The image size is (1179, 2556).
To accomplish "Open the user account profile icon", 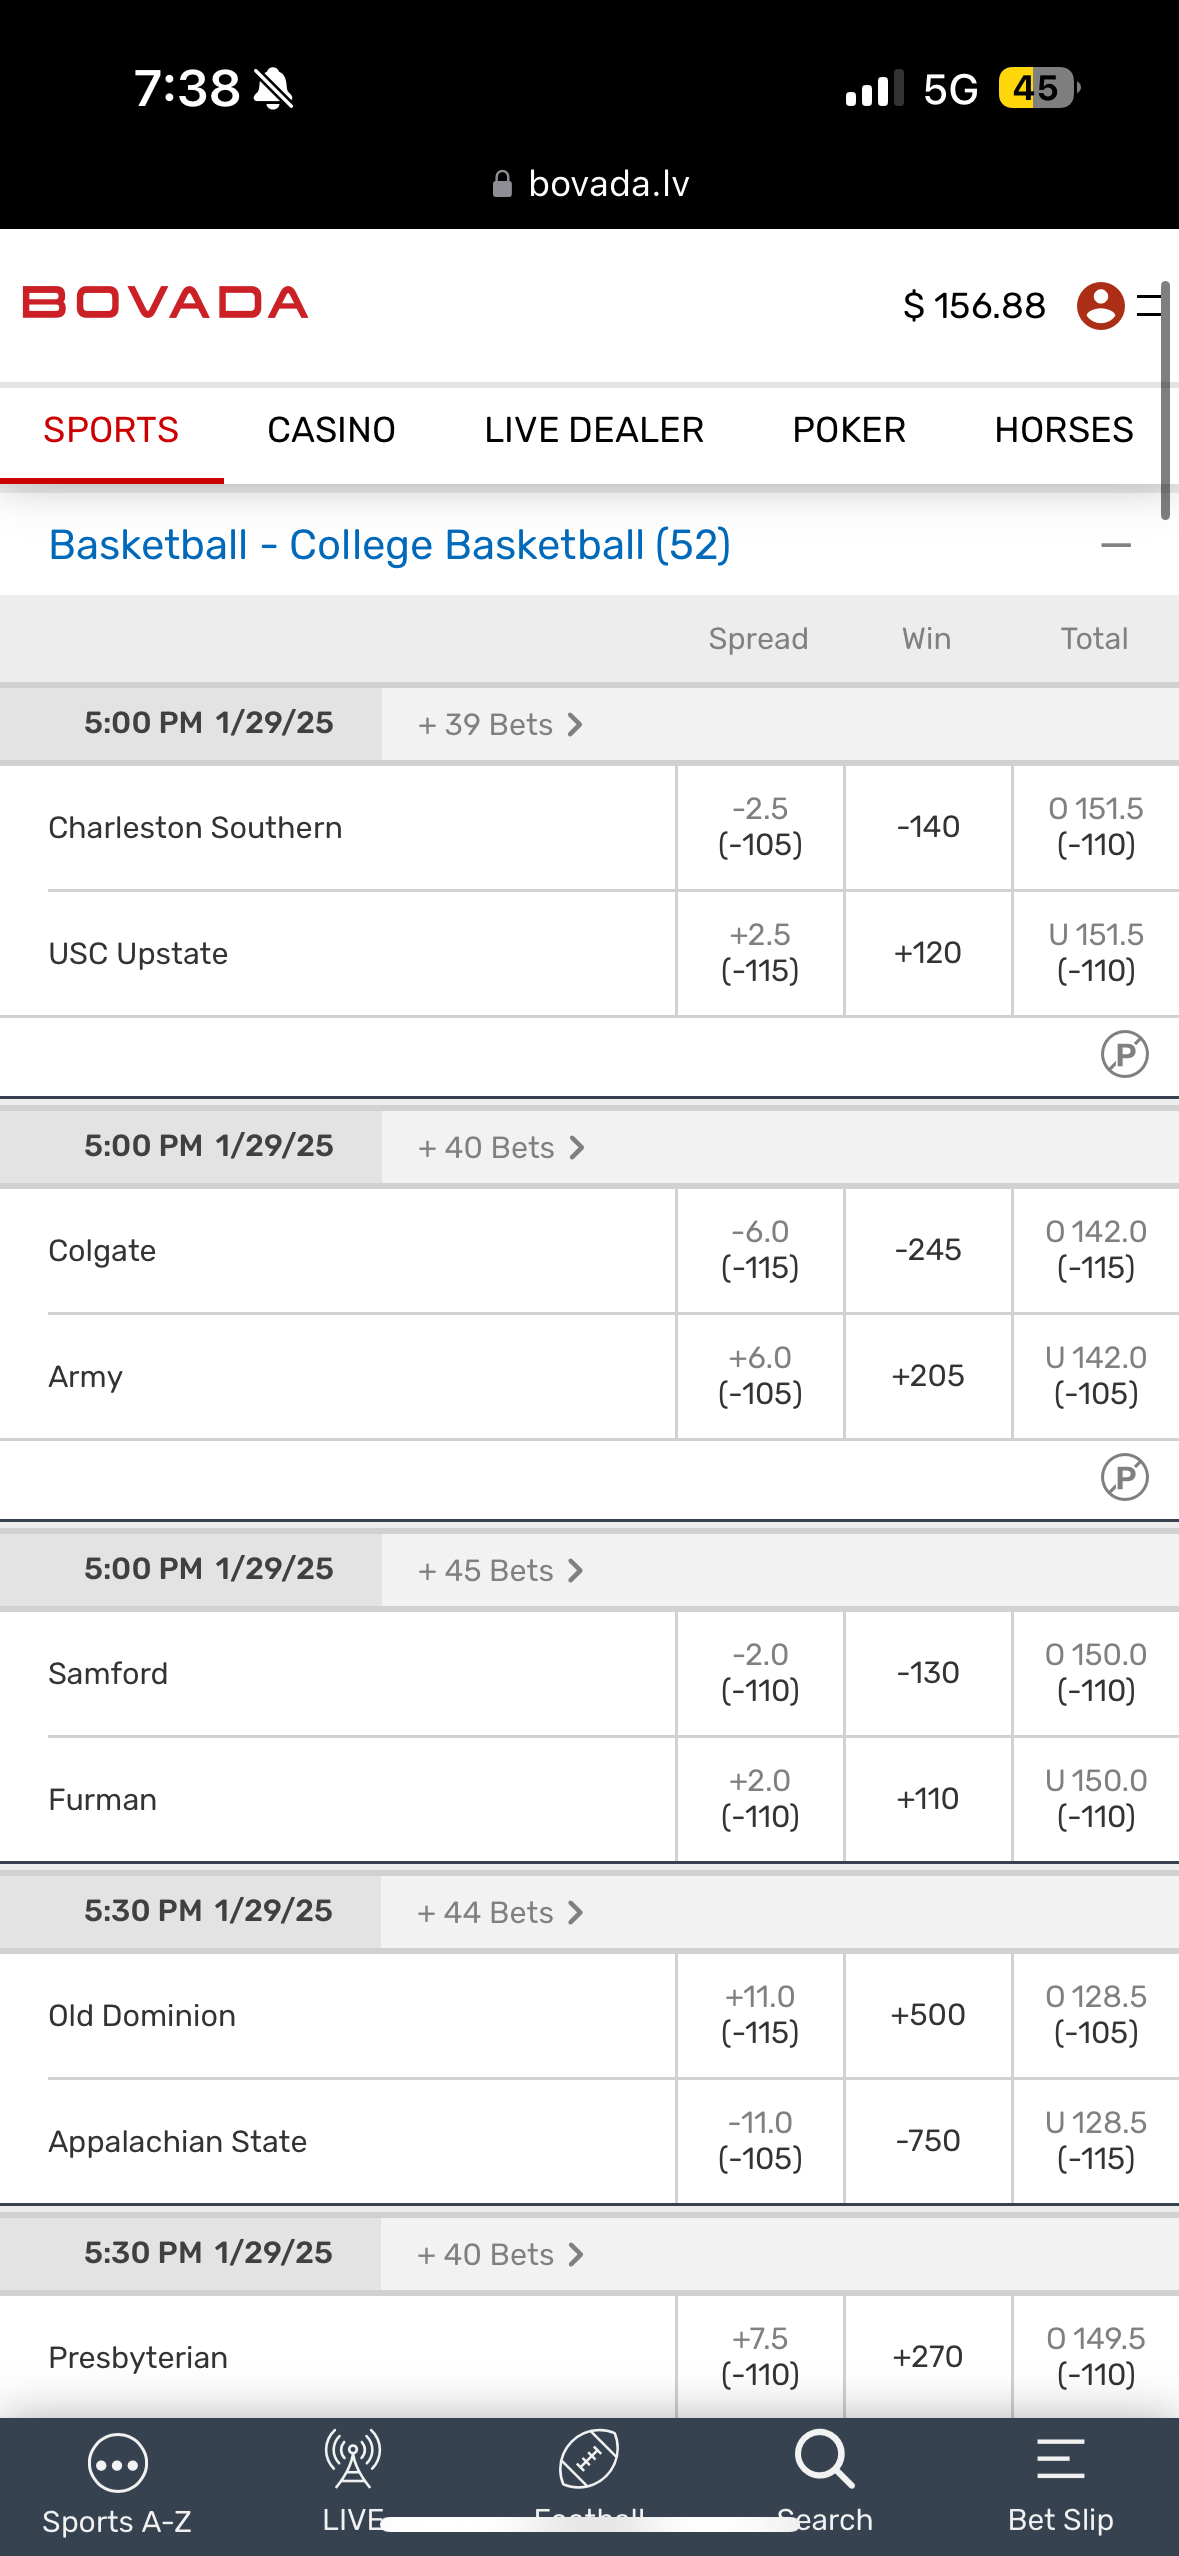I will pyautogui.click(x=1100, y=306).
